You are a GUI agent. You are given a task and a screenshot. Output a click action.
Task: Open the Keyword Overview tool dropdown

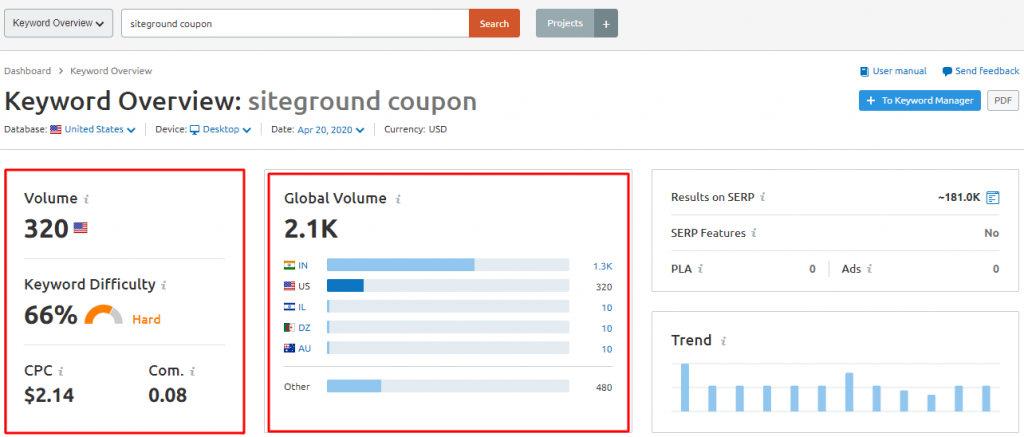58,24
